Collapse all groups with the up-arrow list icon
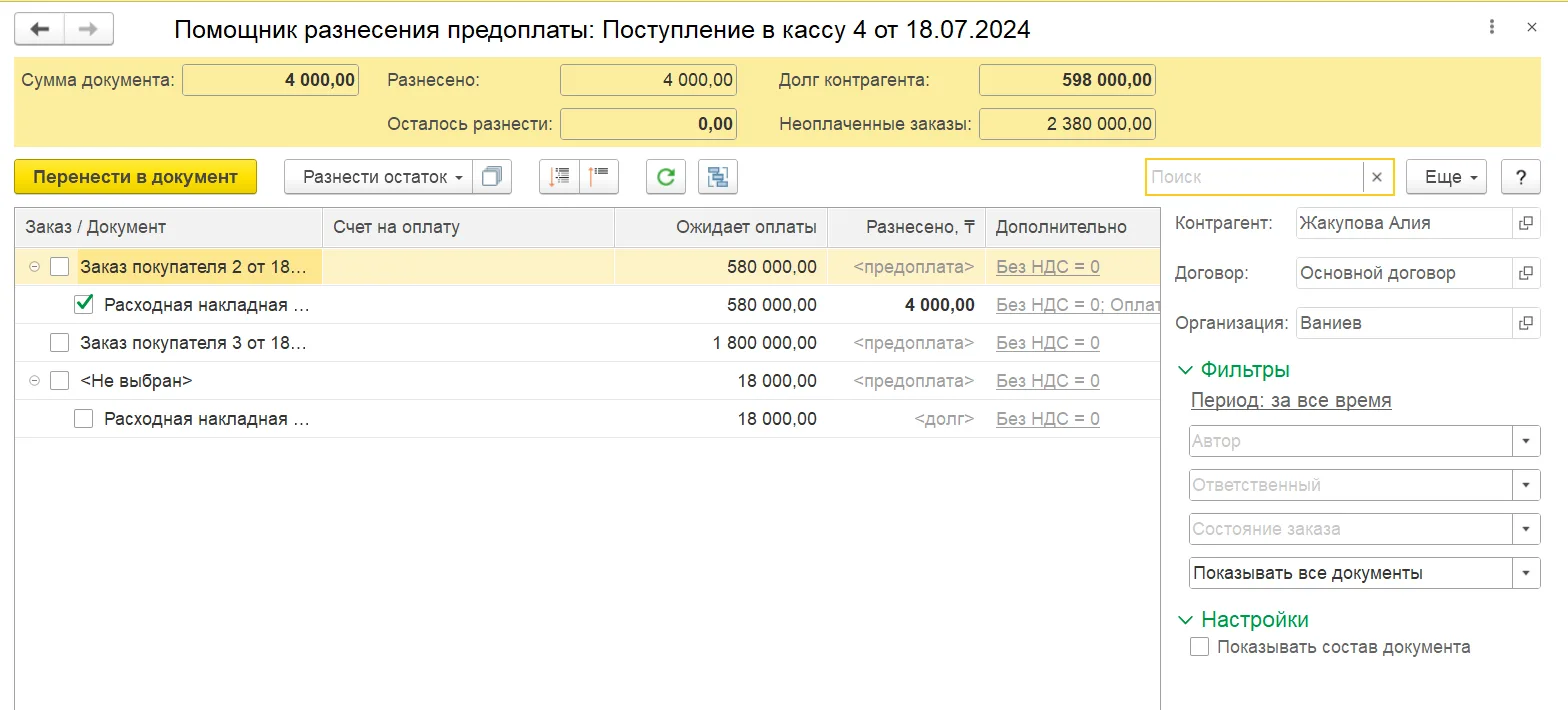 (600, 177)
